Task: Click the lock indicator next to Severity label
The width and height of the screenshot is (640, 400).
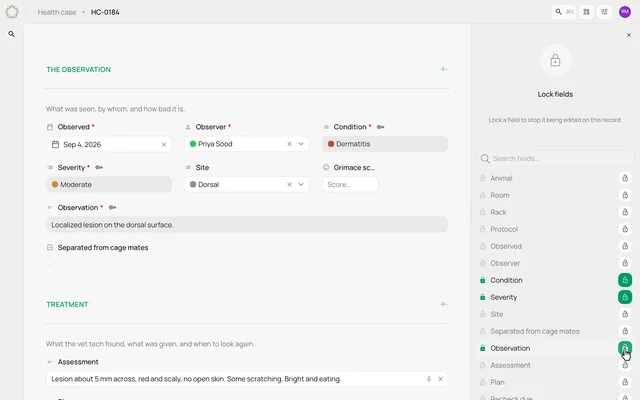Action: point(99,167)
